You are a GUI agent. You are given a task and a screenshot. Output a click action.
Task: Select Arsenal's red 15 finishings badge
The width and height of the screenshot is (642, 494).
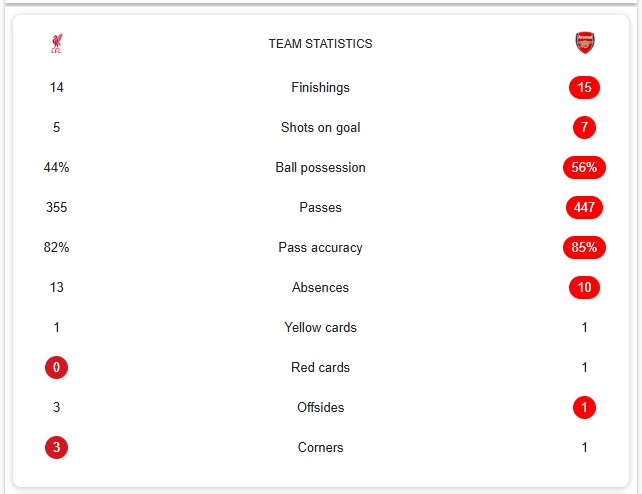click(x=584, y=87)
